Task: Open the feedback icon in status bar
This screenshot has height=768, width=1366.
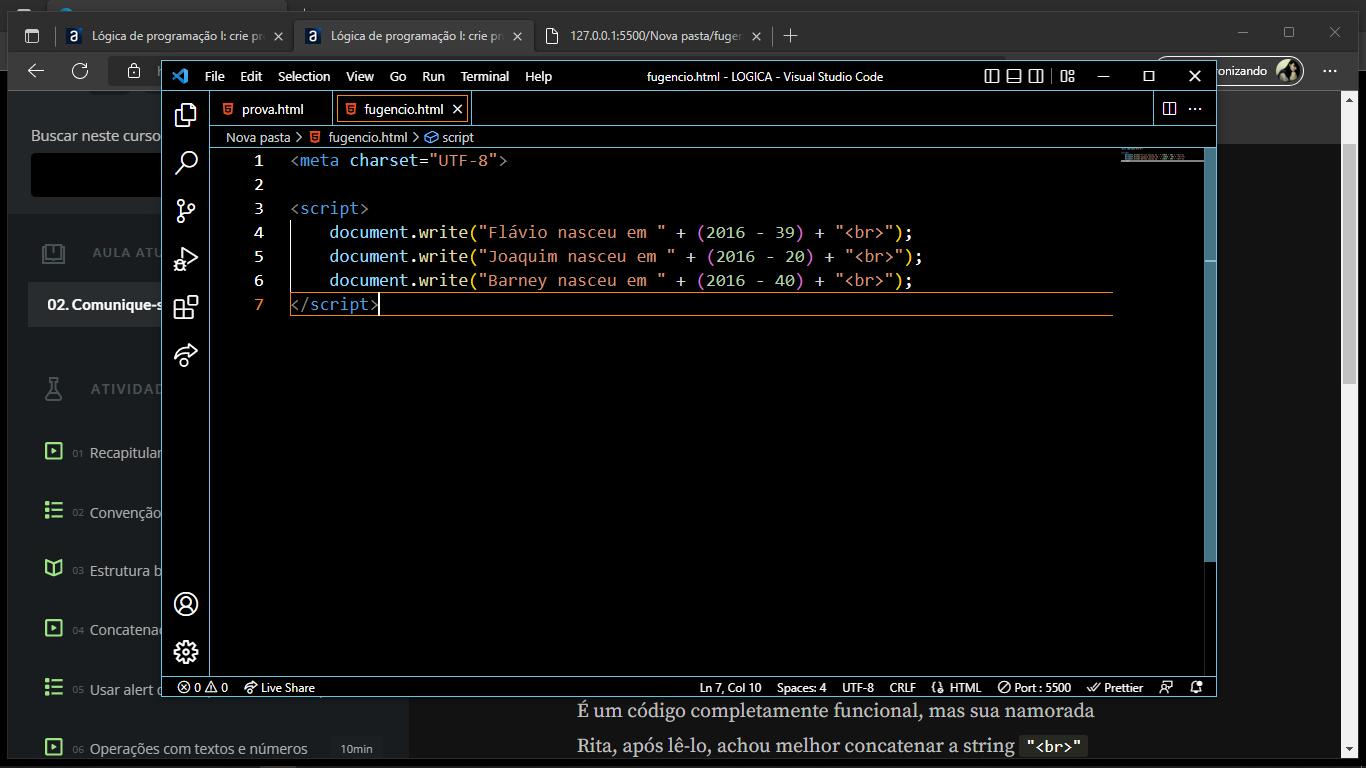Action: [1166, 687]
